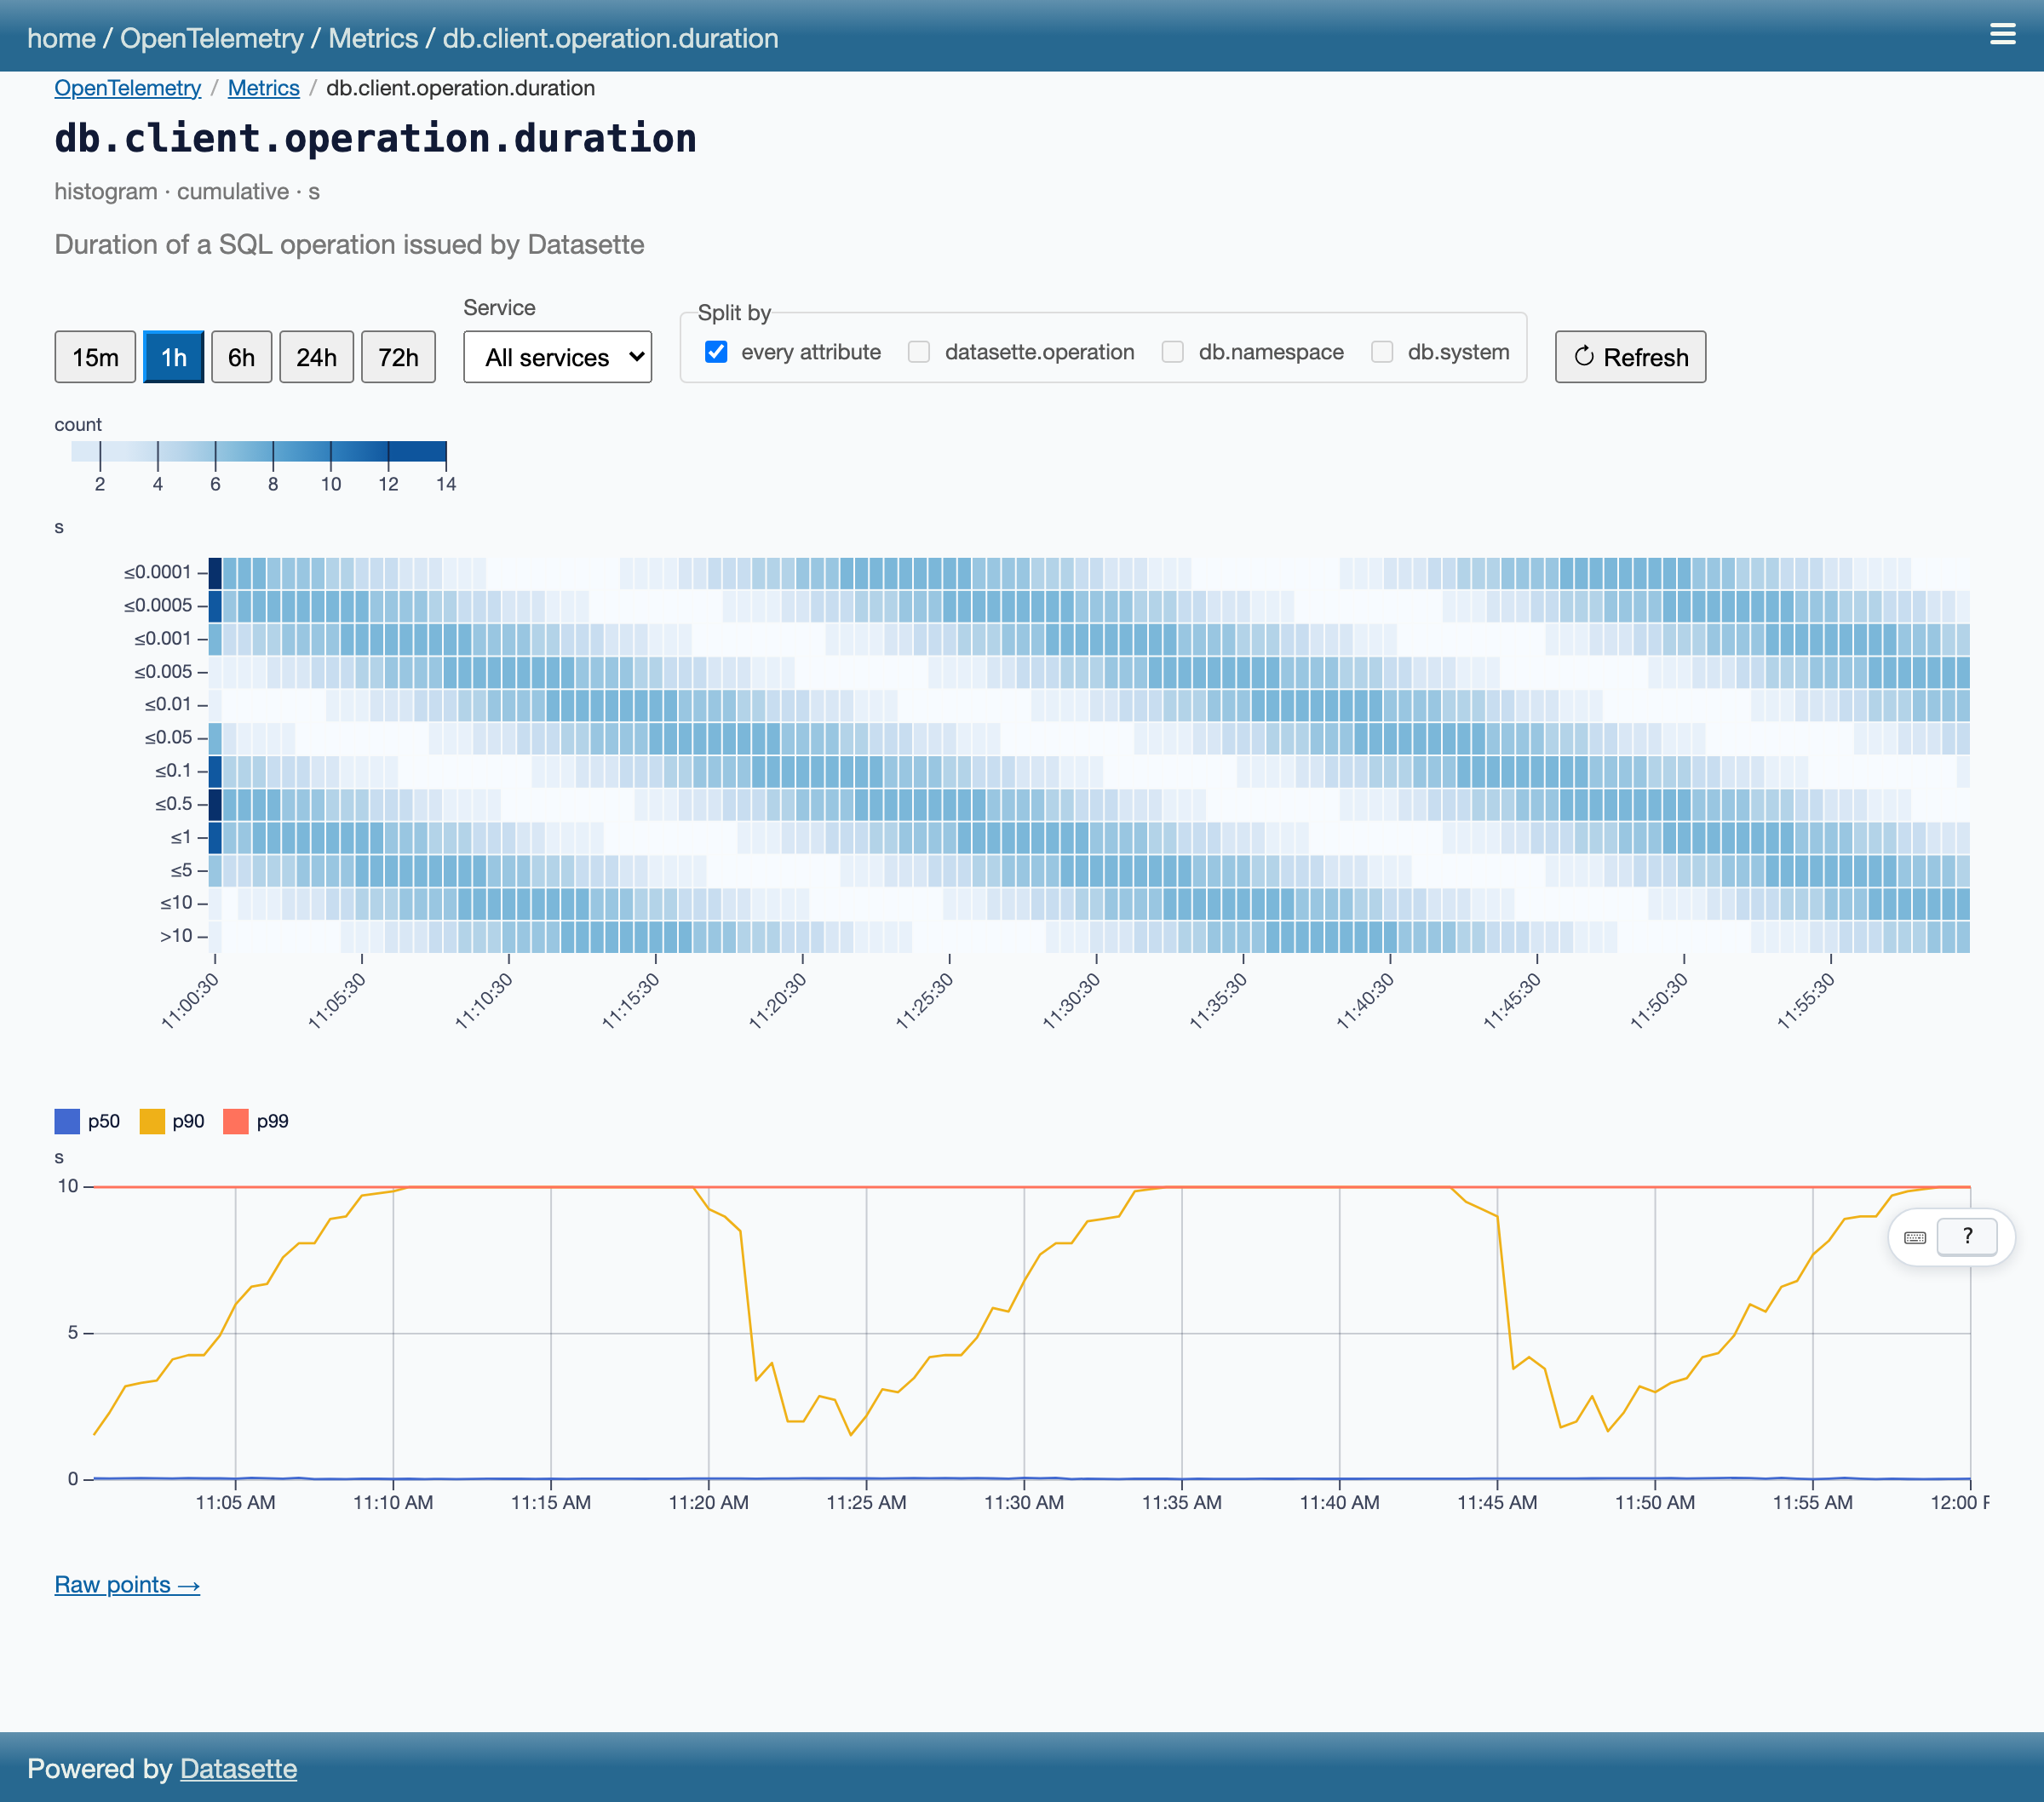The image size is (2044, 1802).
Task: Click the >10 heatmap row label
Action: pyautogui.click(x=176, y=936)
